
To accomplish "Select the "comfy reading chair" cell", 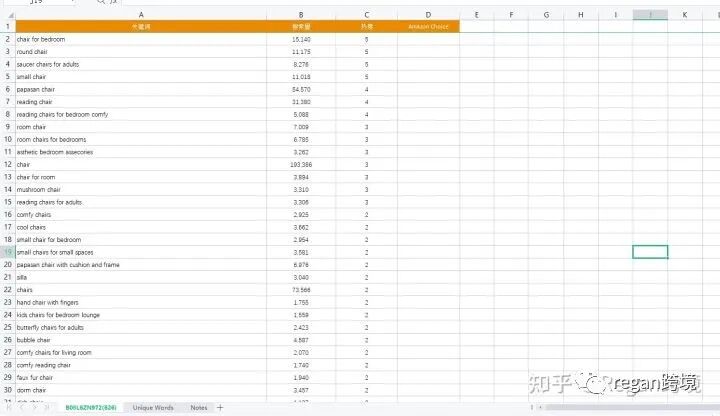I will [141, 365].
